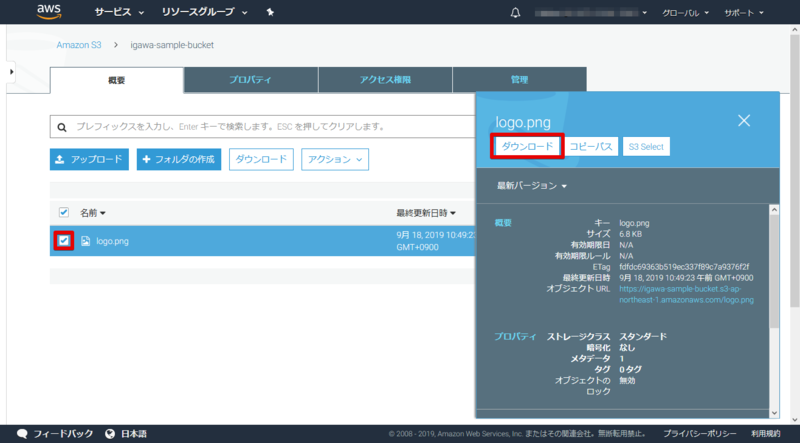Click the details panel scrollbar thumb
The height and width of the screenshot is (443, 800).
point(774,270)
